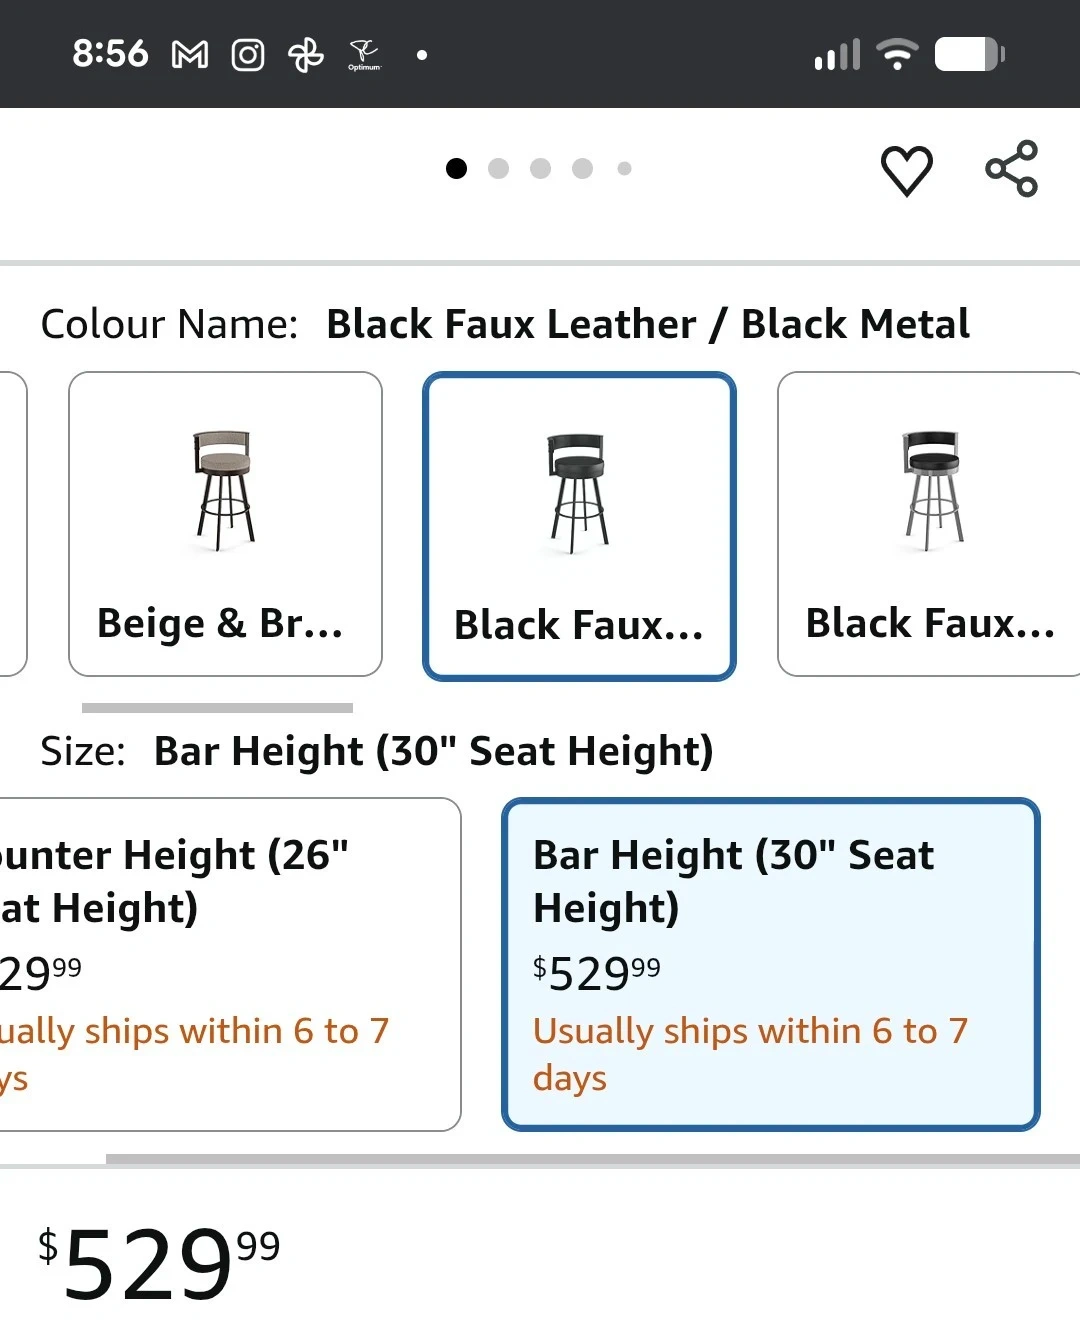Go to second image carousel dot
The image size is (1080, 1332).
(x=498, y=169)
